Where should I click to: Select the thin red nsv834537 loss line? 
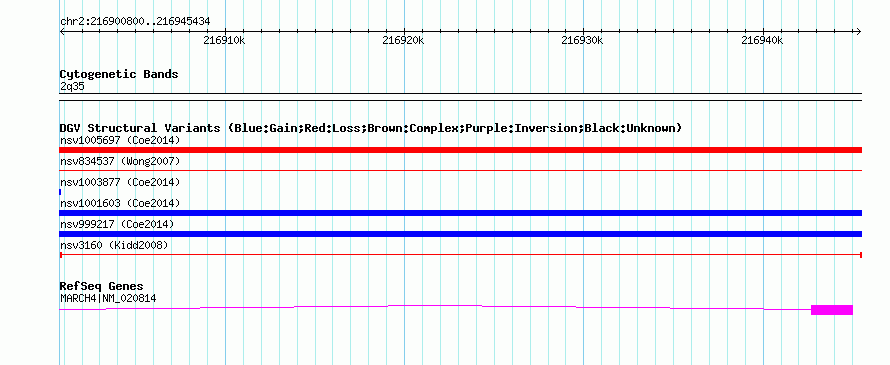(460, 170)
